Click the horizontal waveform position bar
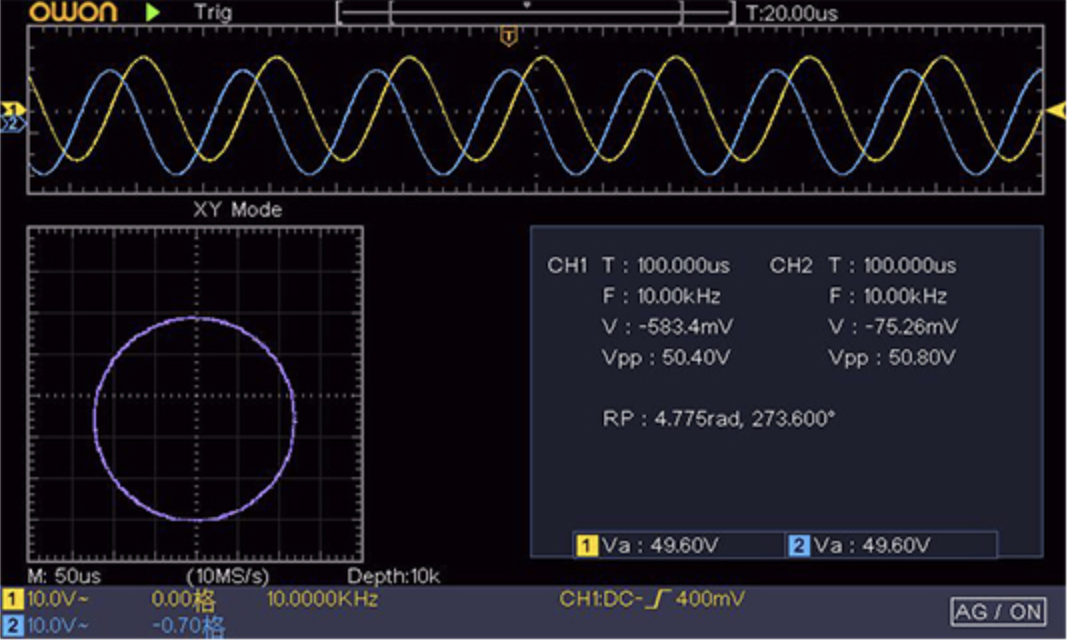This screenshot has width=1067, height=643. point(535,13)
